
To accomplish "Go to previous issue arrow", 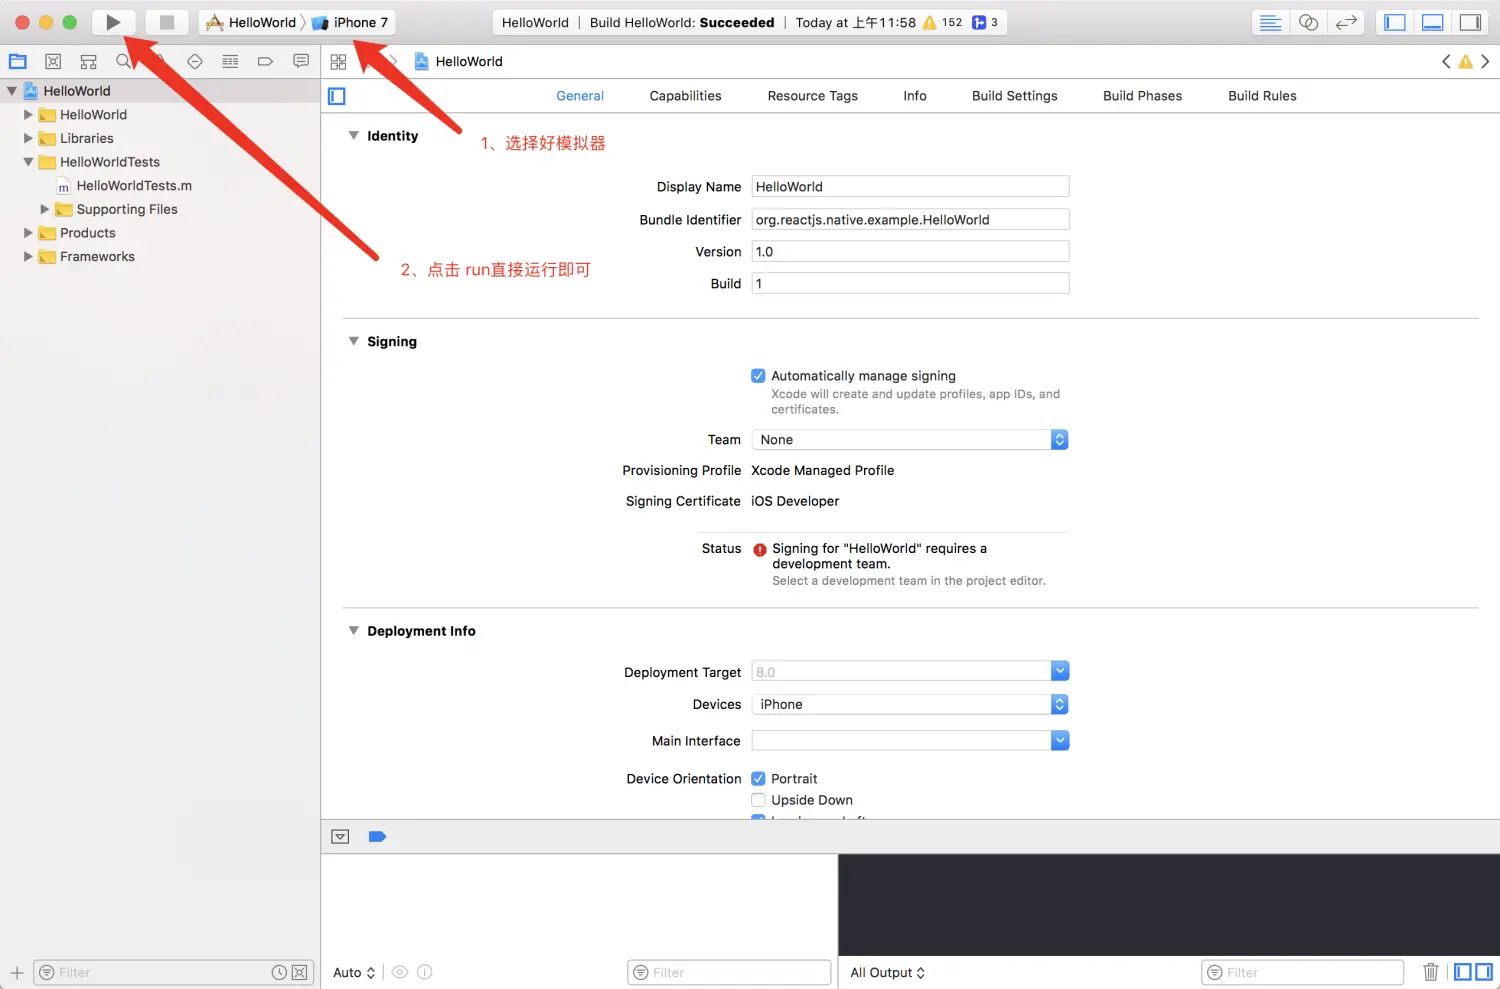I will tap(1446, 61).
